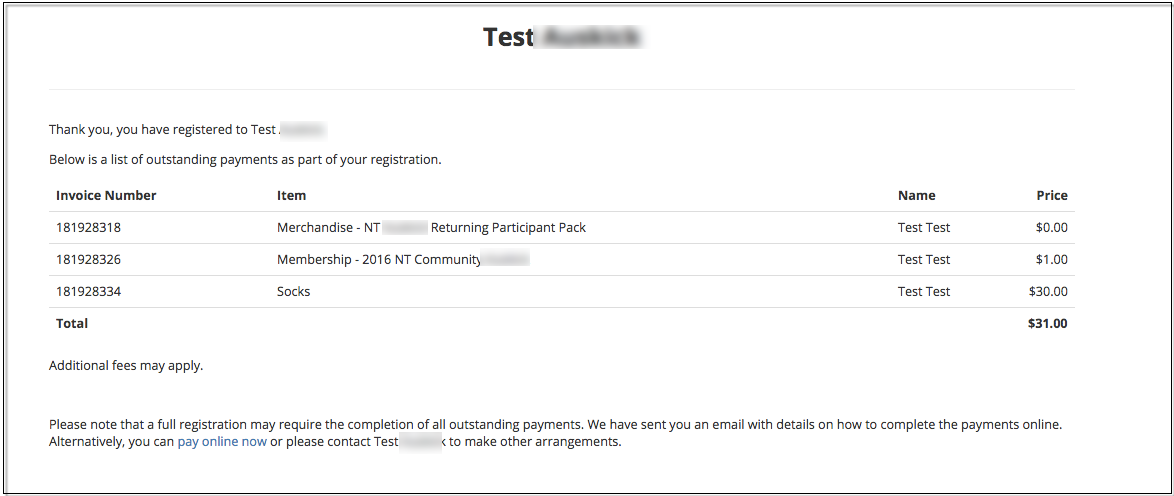The height and width of the screenshot is (496, 1174).
Task: Click the $31.00 total amount
Action: (1048, 324)
